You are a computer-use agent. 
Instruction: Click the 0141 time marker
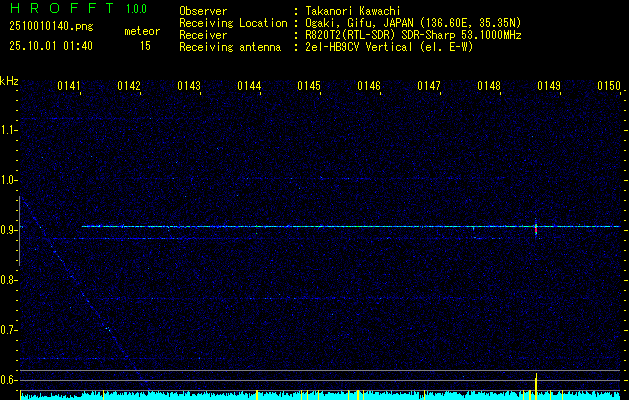[69, 87]
